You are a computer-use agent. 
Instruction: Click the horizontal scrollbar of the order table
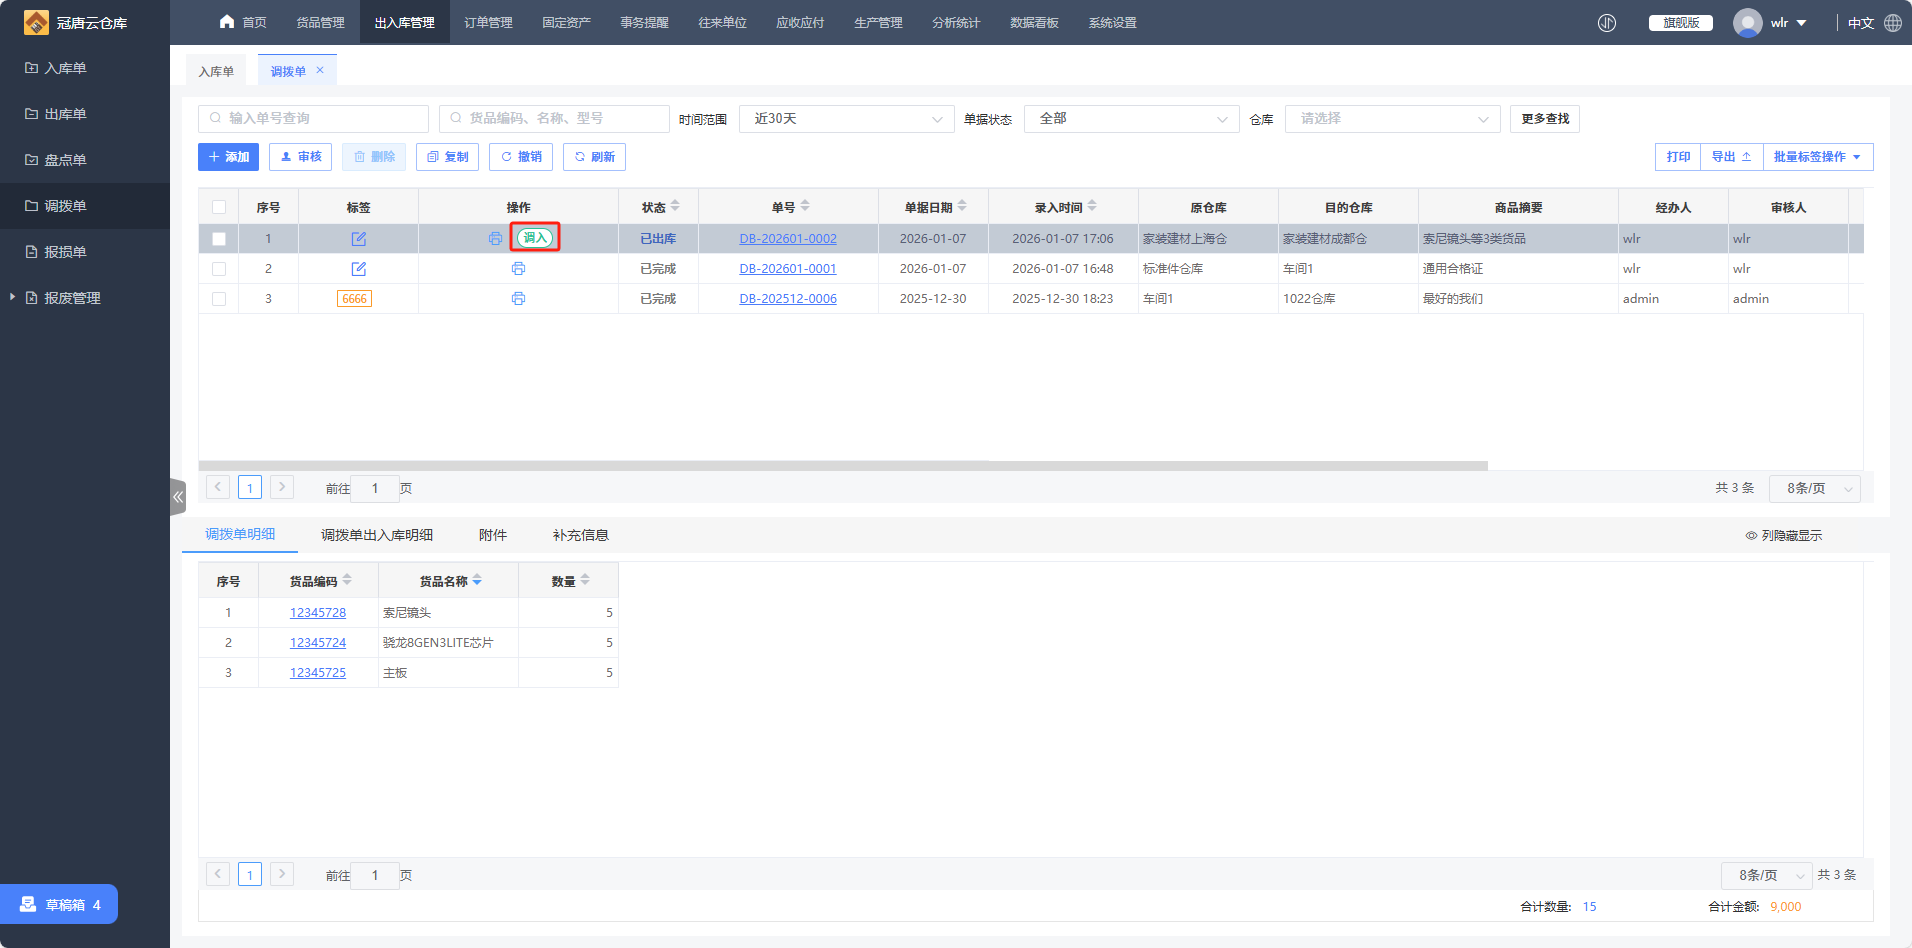pyautogui.click(x=842, y=466)
